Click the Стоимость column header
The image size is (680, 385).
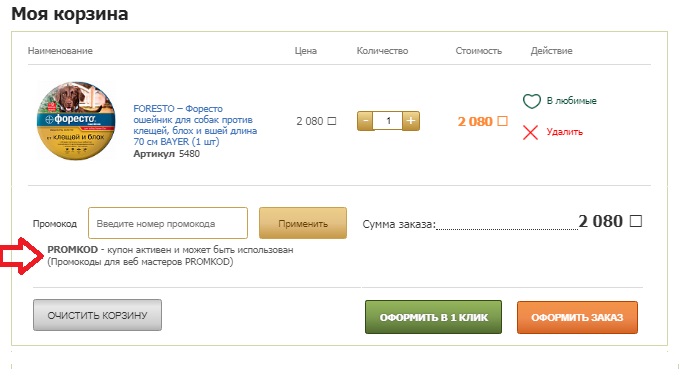478,51
